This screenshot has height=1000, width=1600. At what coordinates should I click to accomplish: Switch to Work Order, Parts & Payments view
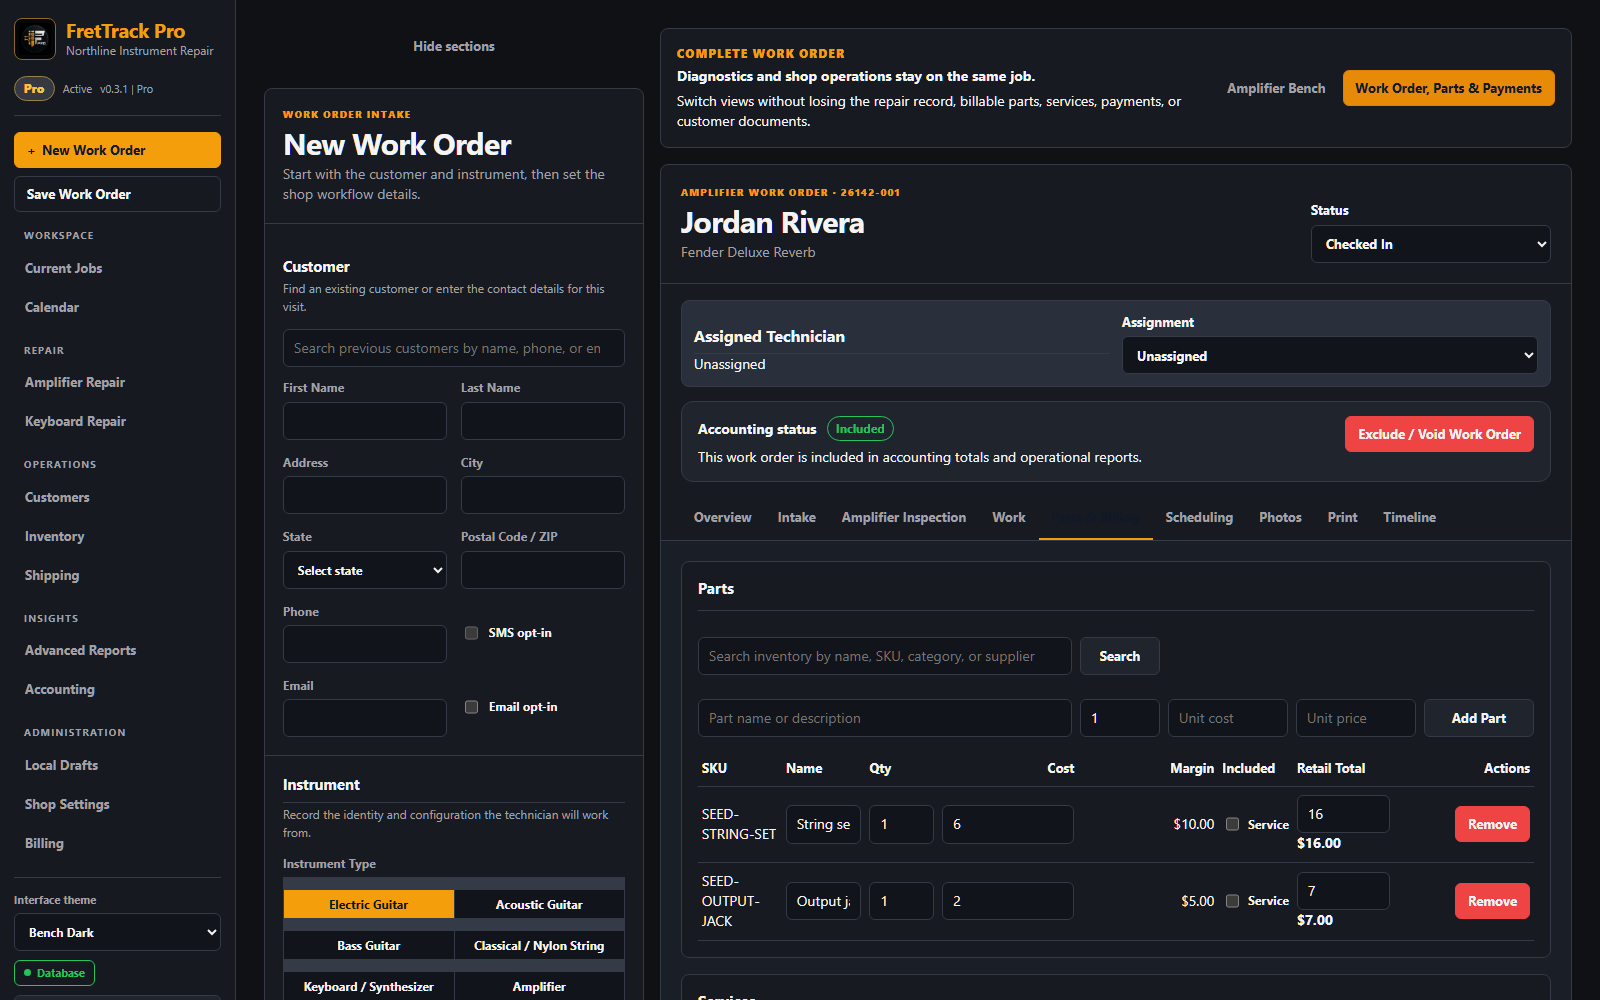coord(1448,88)
